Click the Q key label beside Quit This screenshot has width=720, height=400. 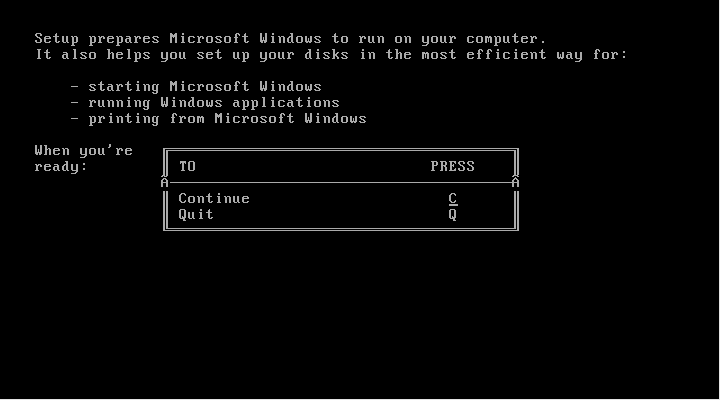(x=453, y=214)
